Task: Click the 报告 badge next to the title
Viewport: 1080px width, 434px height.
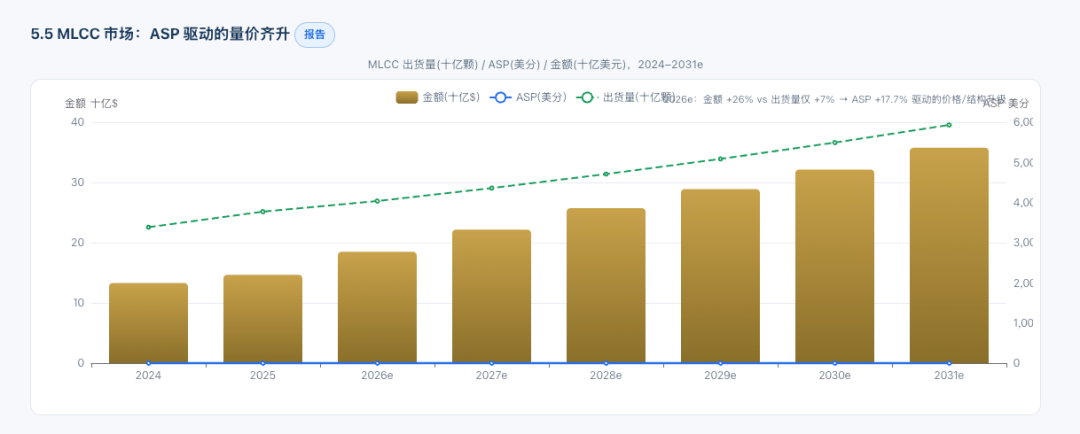Action: [x=314, y=34]
